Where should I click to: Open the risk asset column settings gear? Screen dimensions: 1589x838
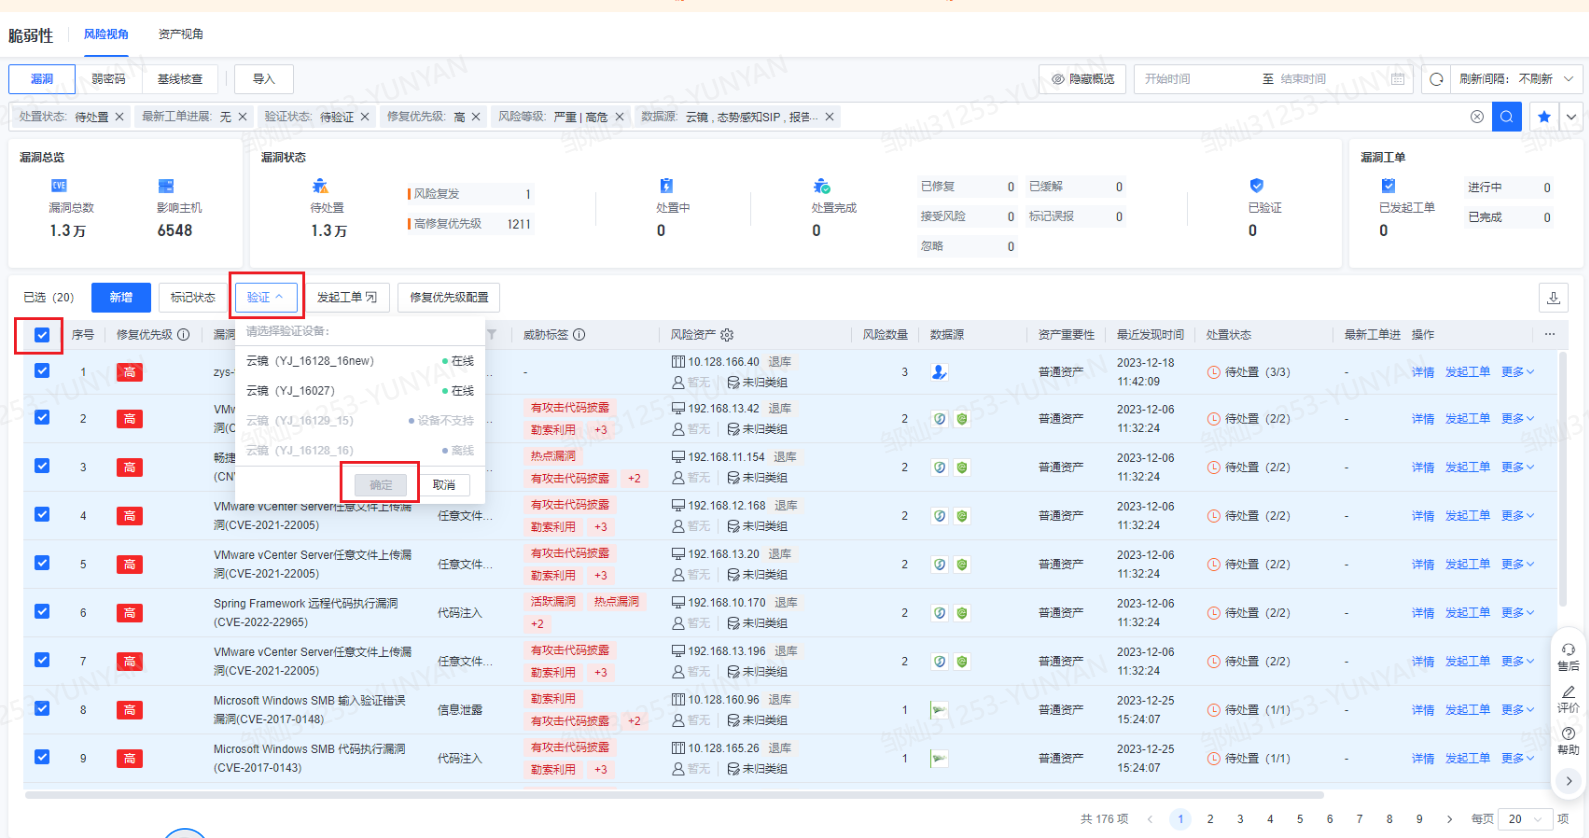point(727,335)
